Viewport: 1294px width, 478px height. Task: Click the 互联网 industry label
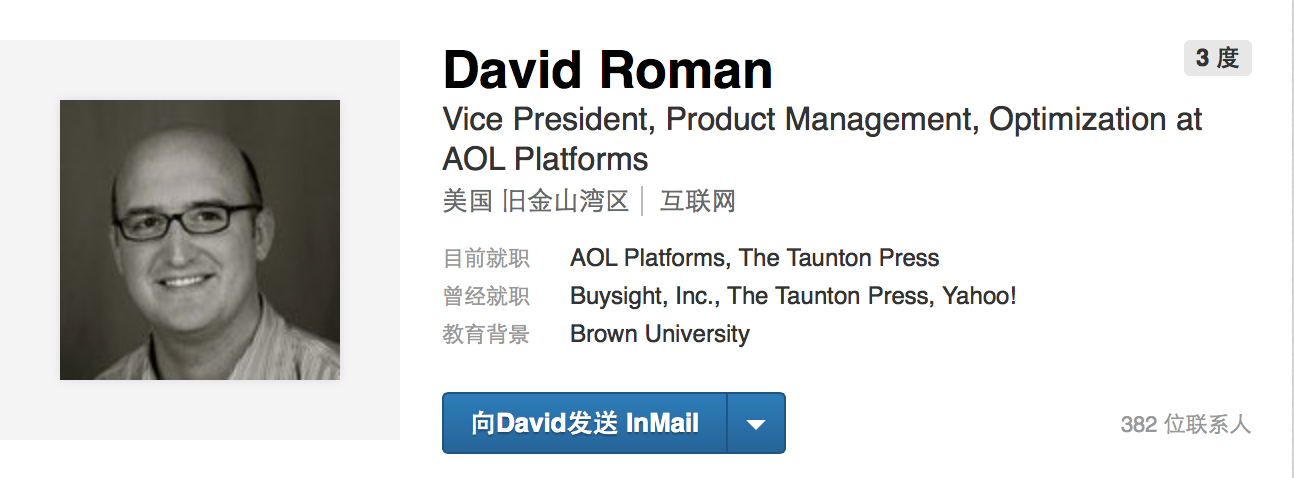(x=698, y=202)
